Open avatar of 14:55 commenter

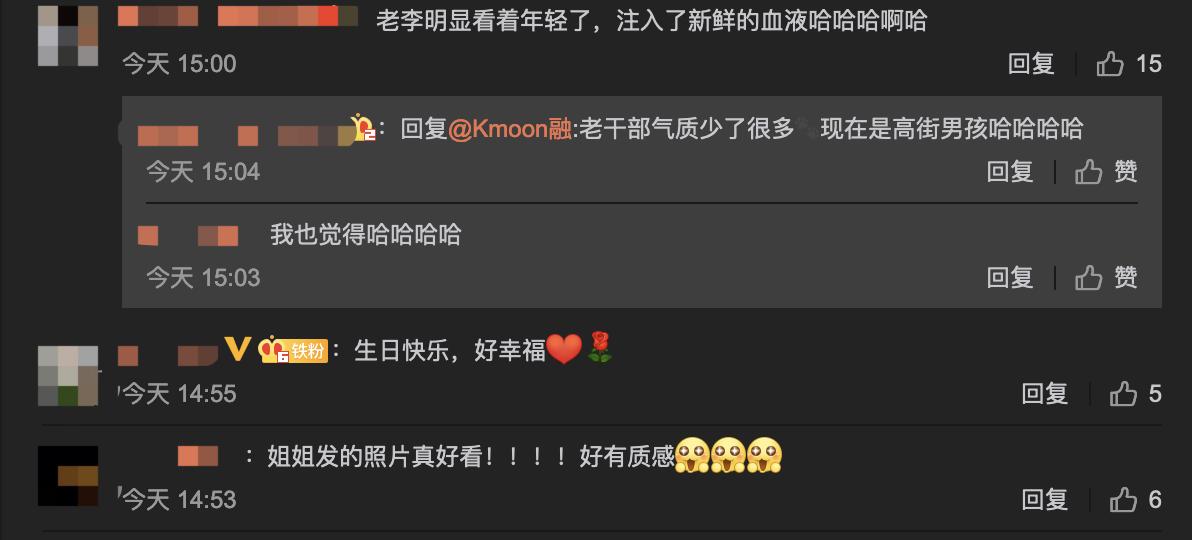[68, 376]
